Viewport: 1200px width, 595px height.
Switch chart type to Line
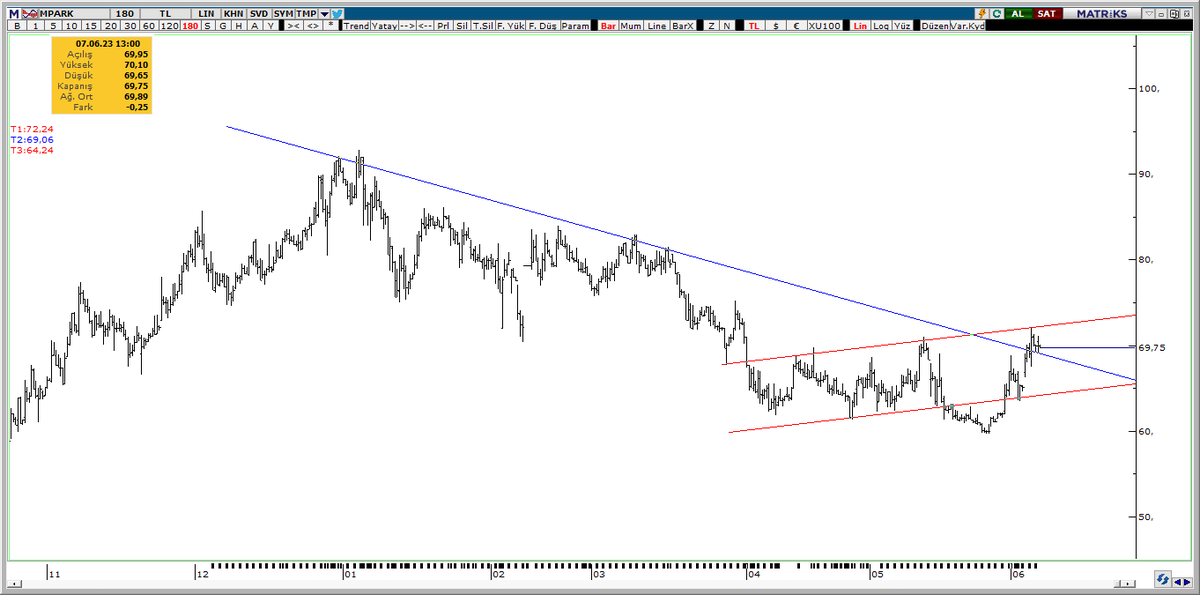tap(657, 26)
